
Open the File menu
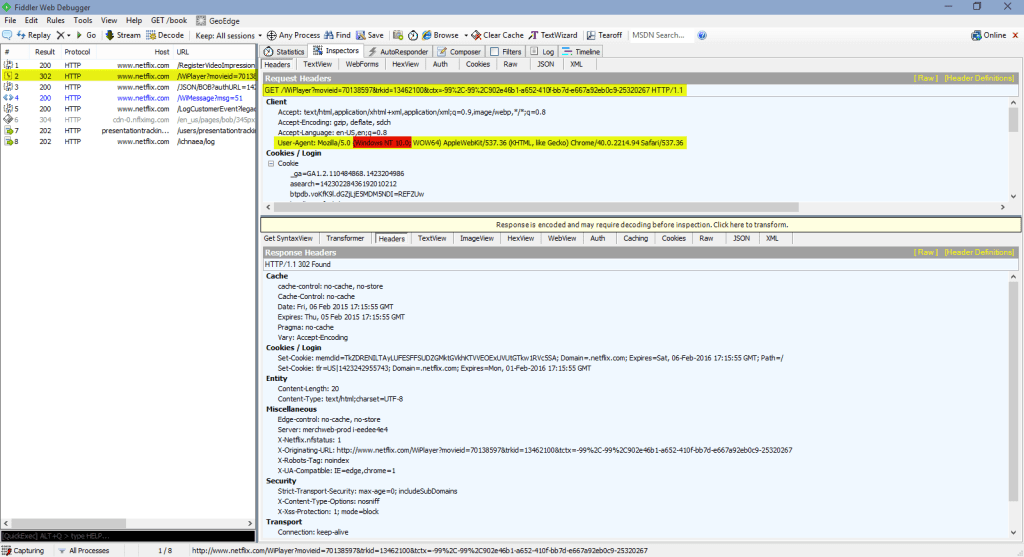10,21
